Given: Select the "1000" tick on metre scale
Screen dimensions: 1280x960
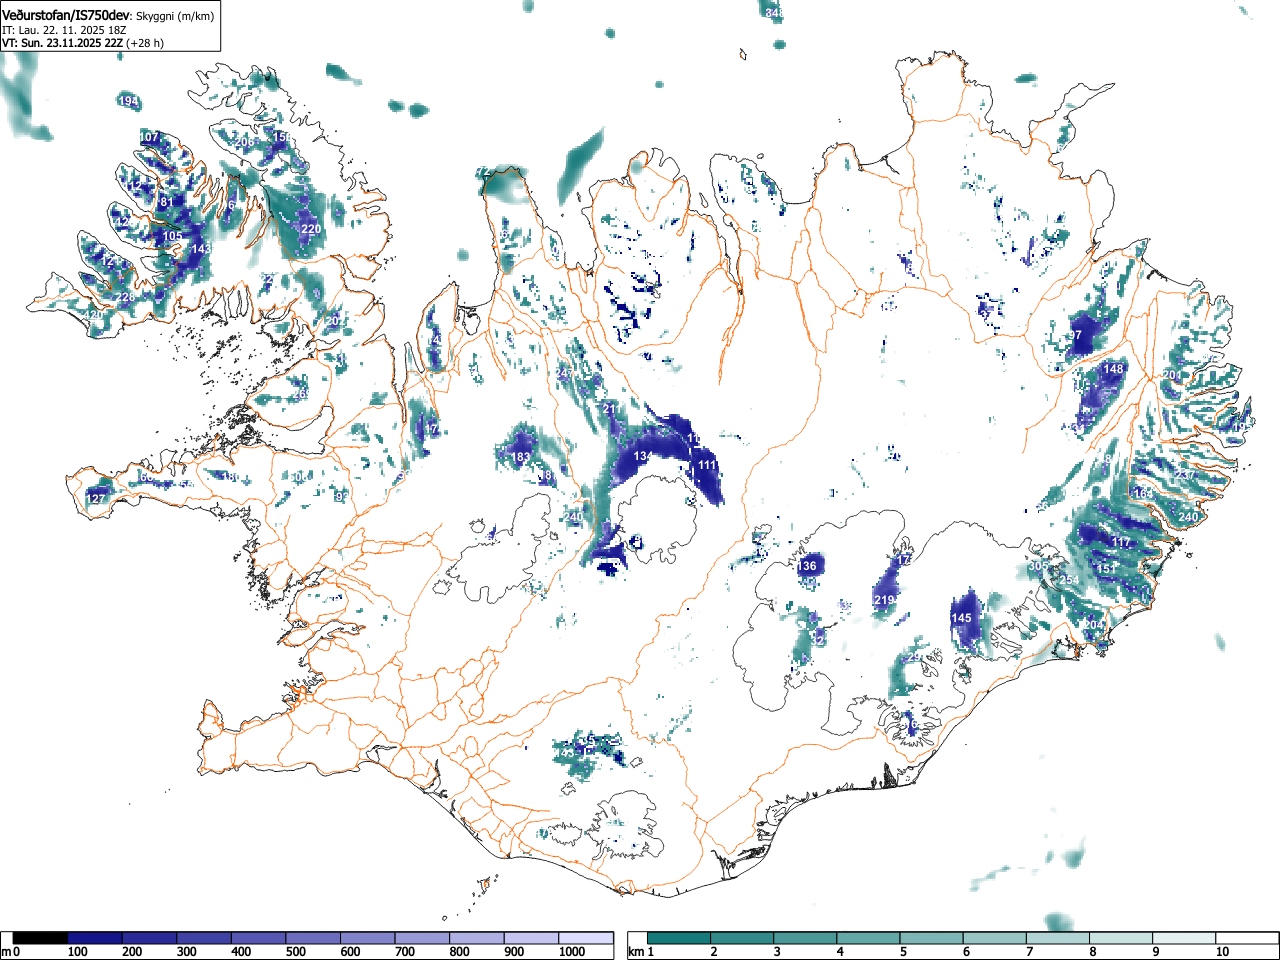Looking at the screenshot, I should click(572, 952).
